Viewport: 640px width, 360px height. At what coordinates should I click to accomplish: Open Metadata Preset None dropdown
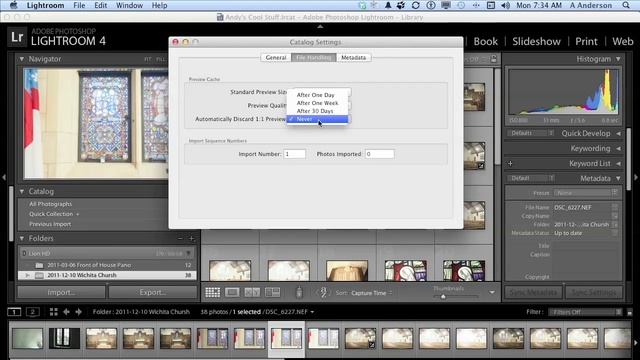(x=586, y=193)
